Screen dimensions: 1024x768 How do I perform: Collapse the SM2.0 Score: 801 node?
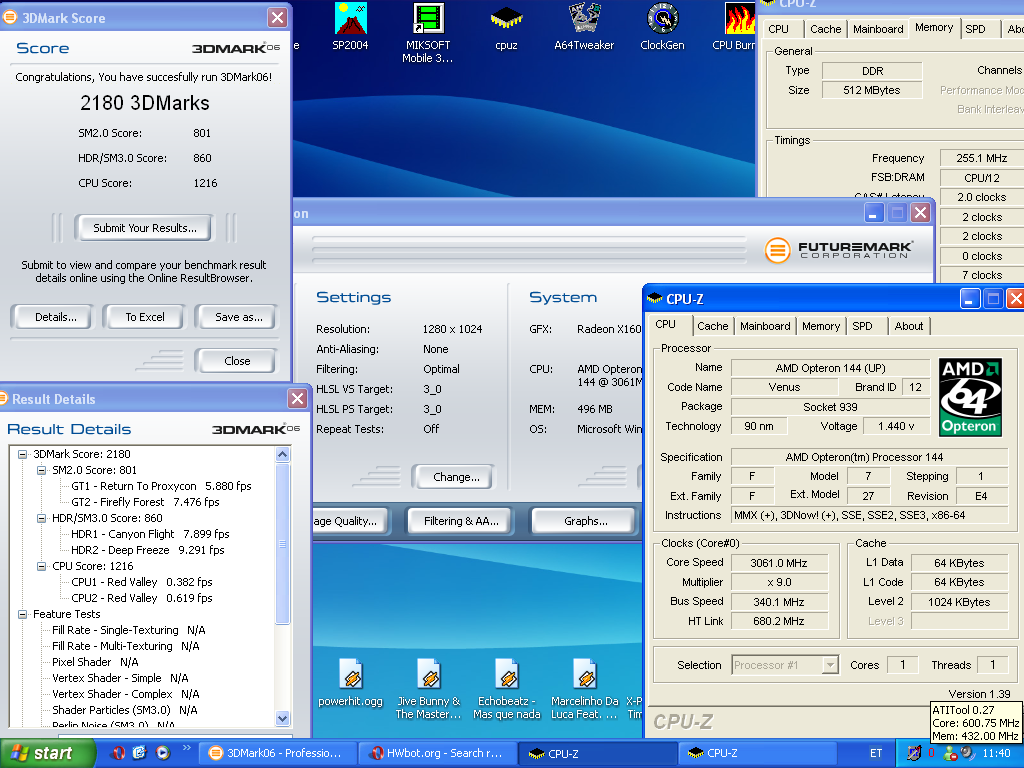pyautogui.click(x=42, y=470)
